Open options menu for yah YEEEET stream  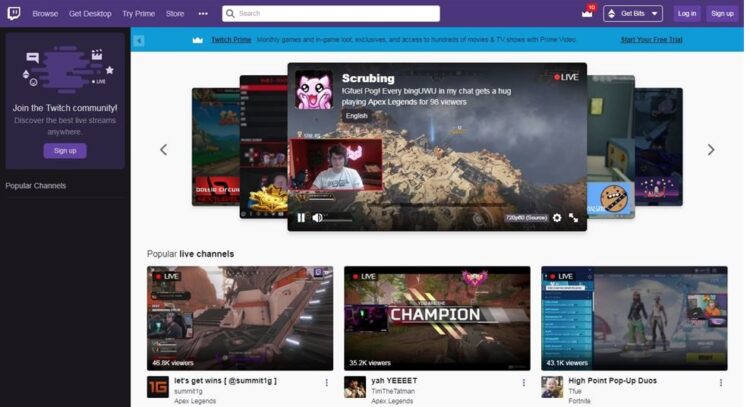pyautogui.click(x=524, y=383)
